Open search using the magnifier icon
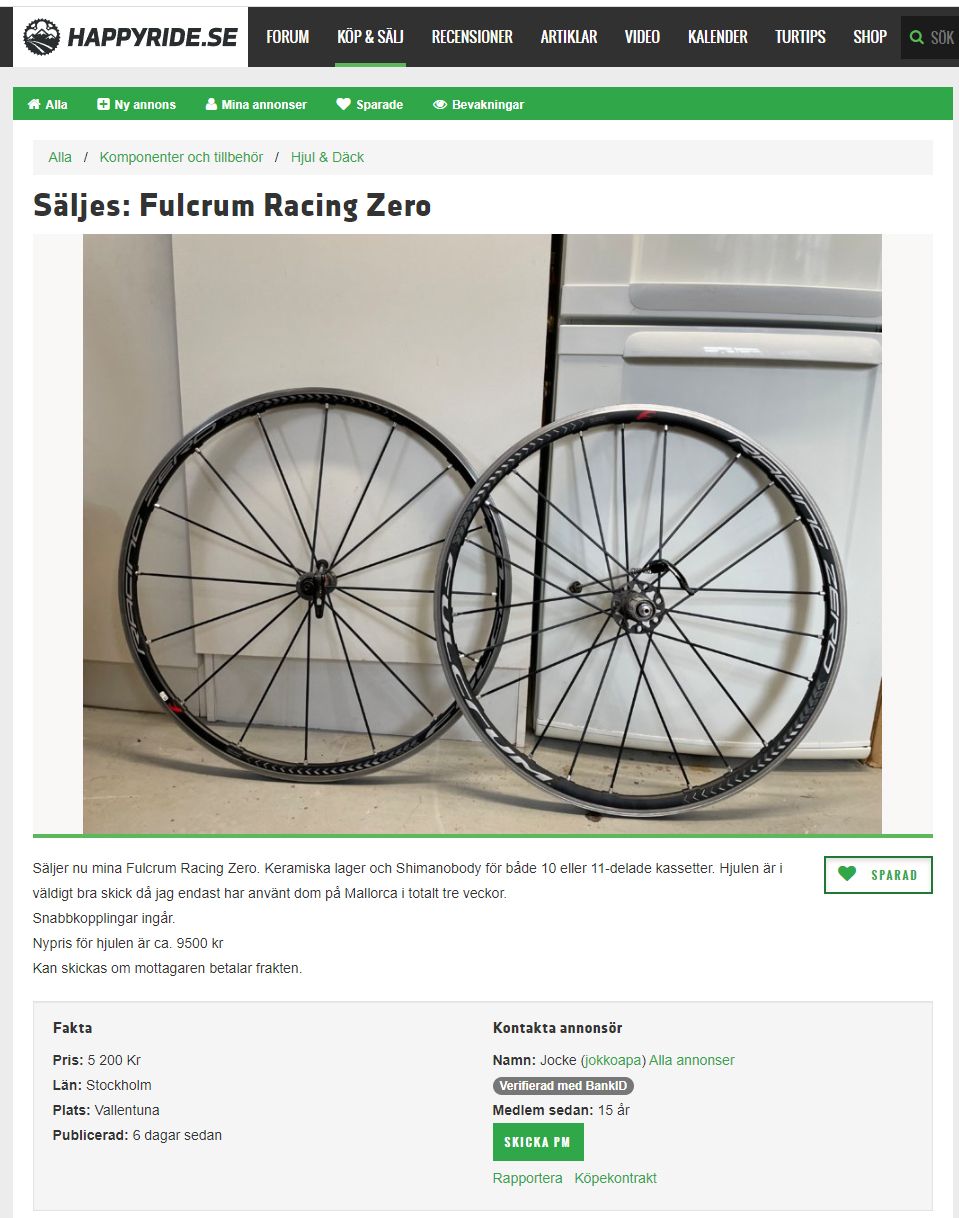Image resolution: width=959 pixels, height=1218 pixels. tap(916, 36)
